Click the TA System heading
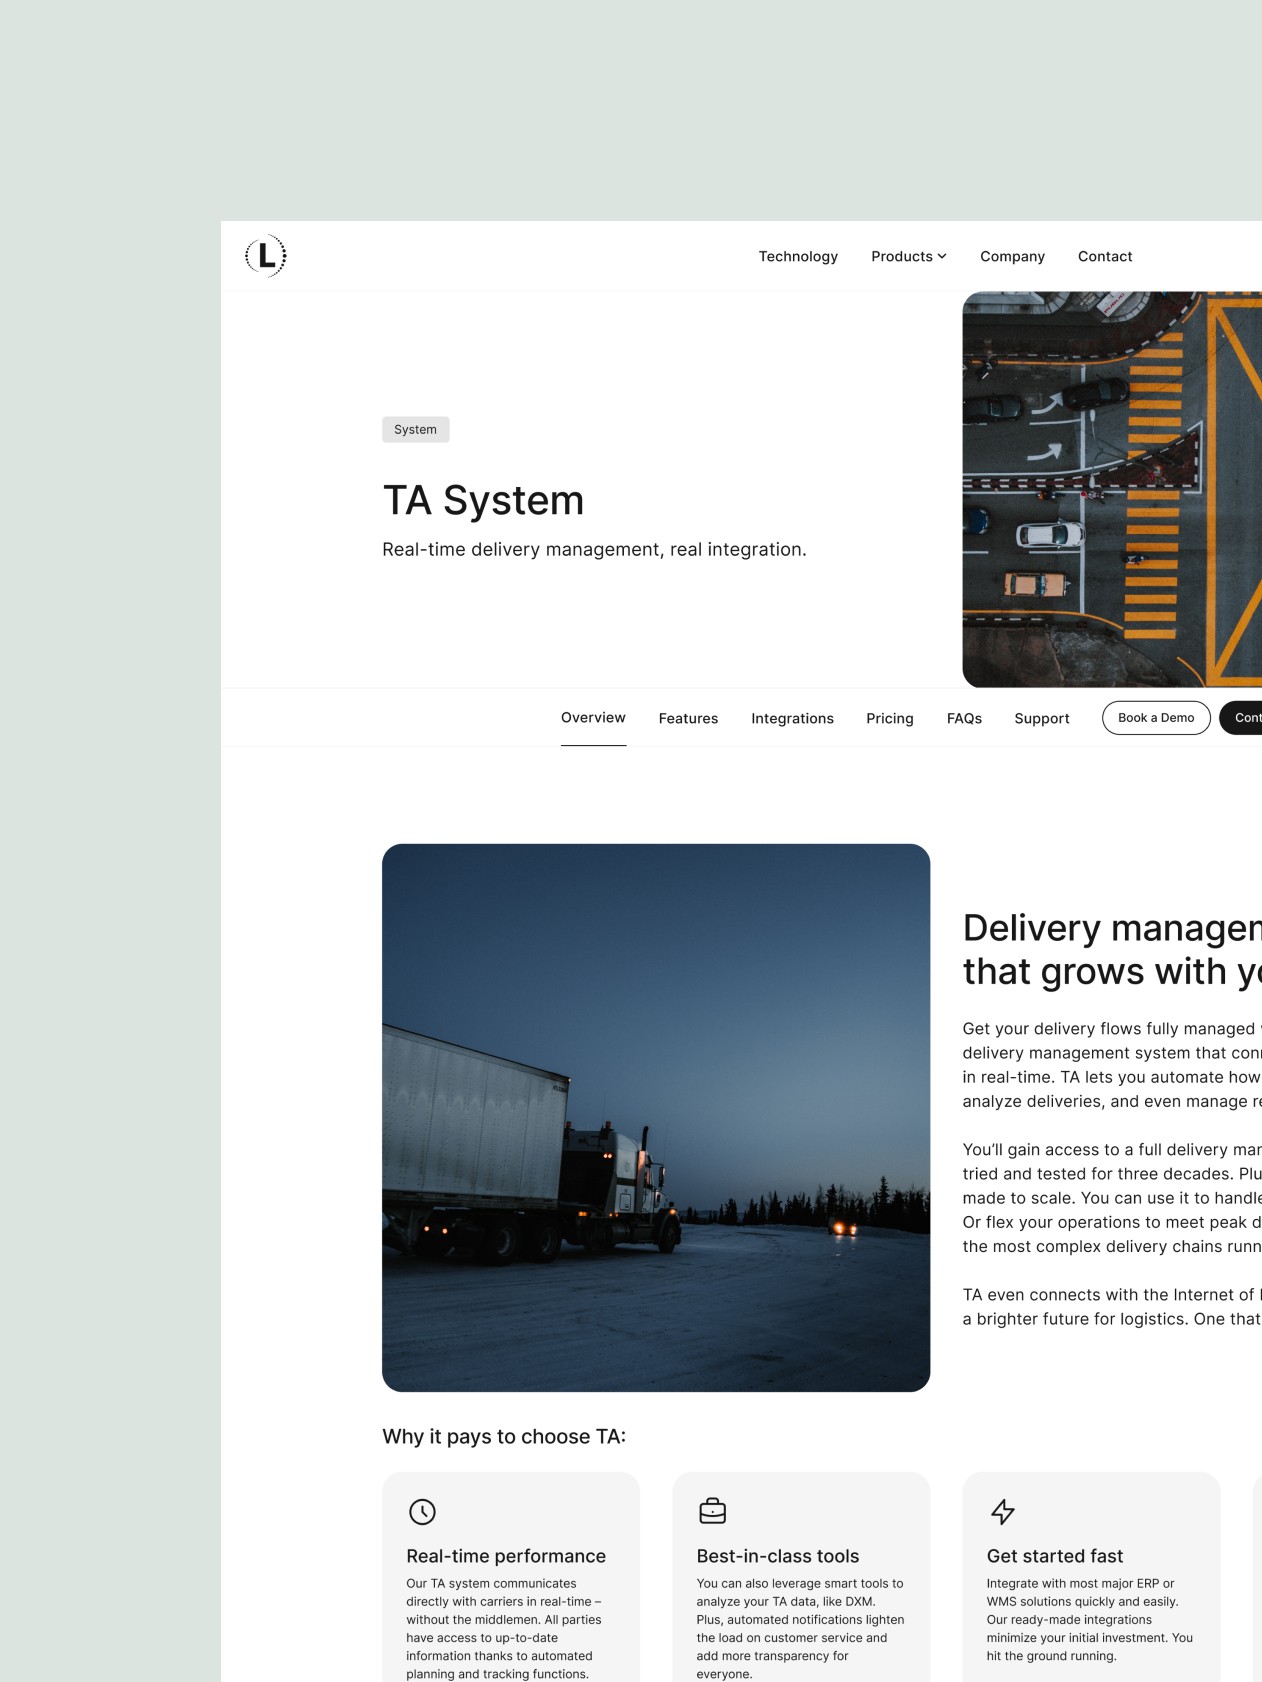Screen dimensions: 1262x1682 (x=483, y=500)
